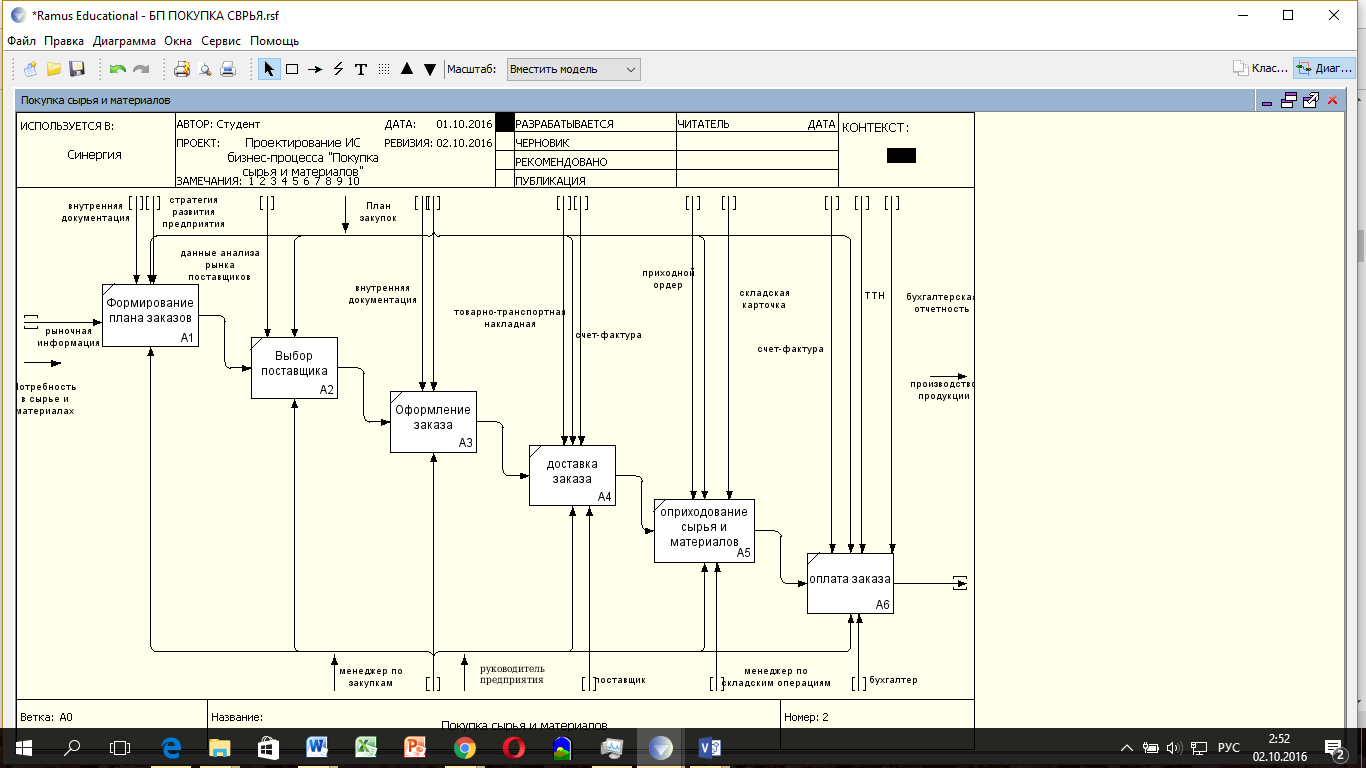Select the Формирование плана заказов A1 box
This screenshot has height=768, width=1366.
(x=150, y=315)
